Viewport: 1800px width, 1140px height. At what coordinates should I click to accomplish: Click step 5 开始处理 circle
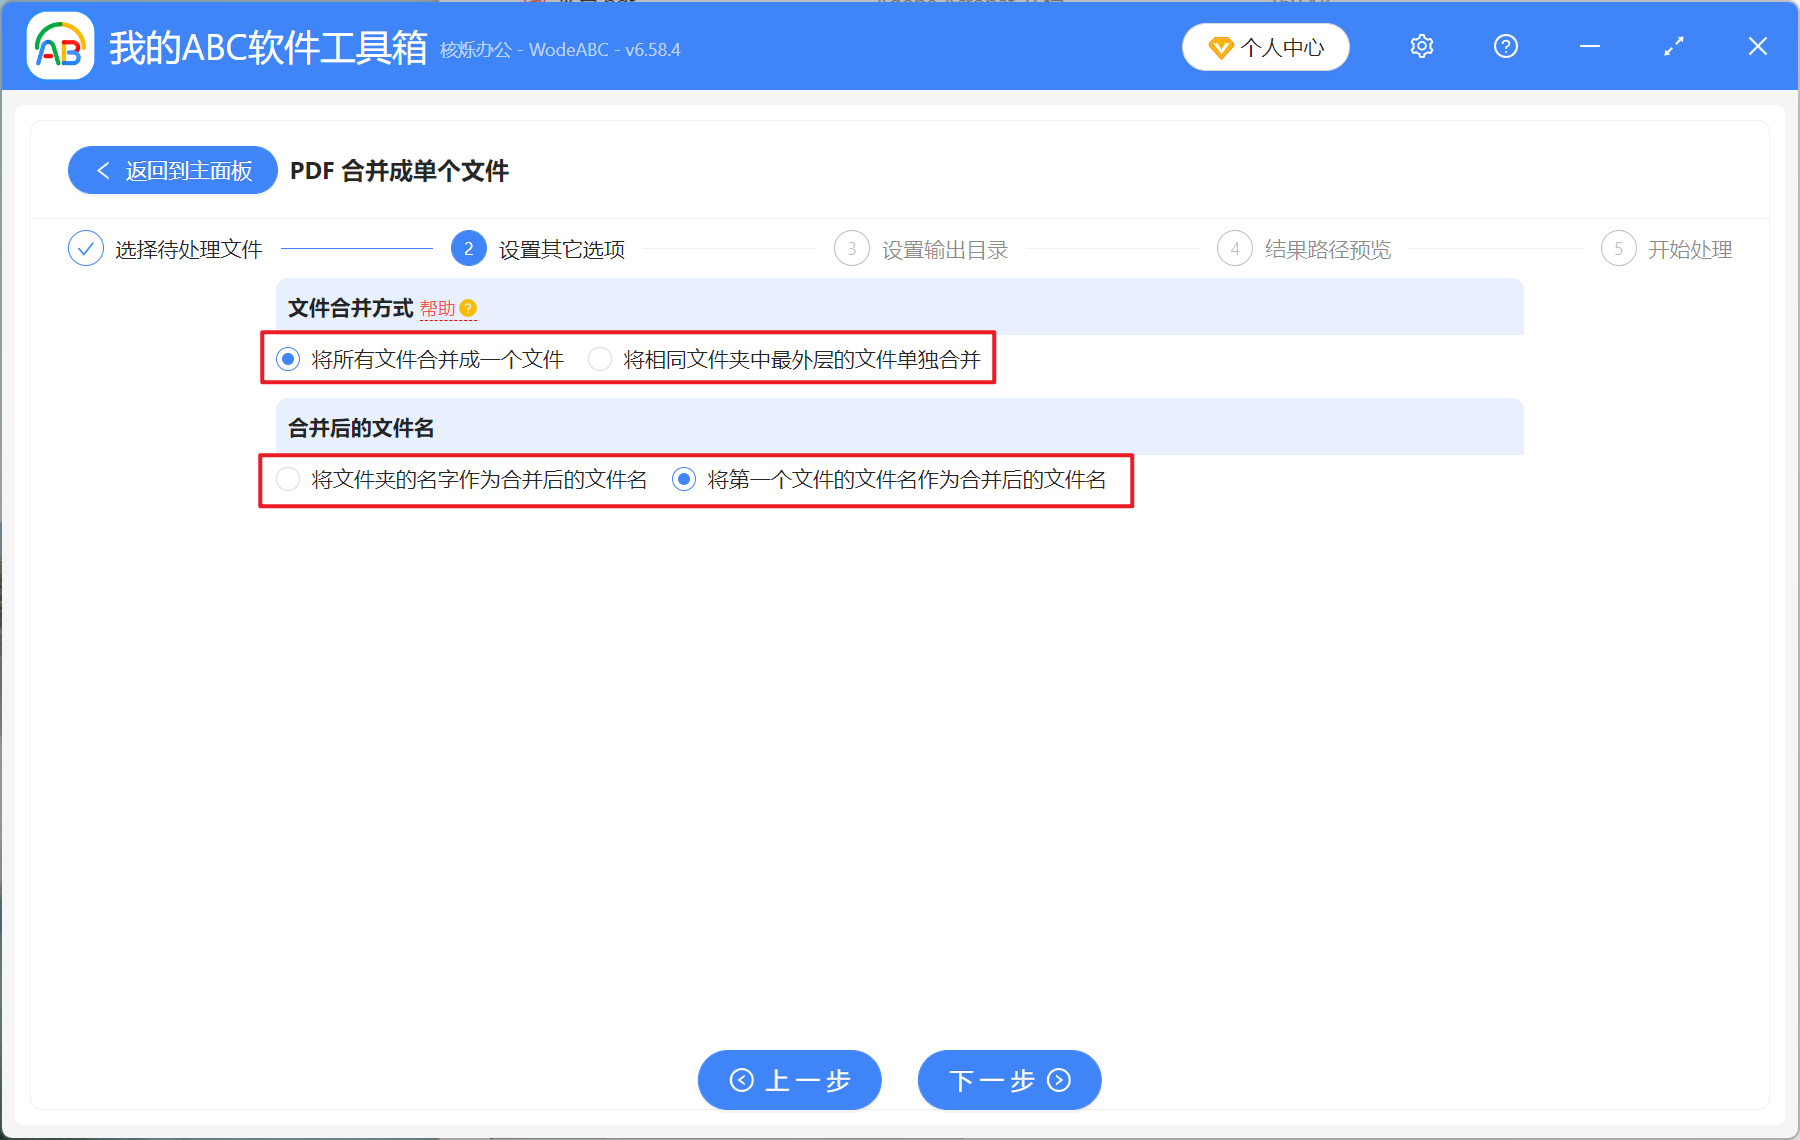[1619, 249]
